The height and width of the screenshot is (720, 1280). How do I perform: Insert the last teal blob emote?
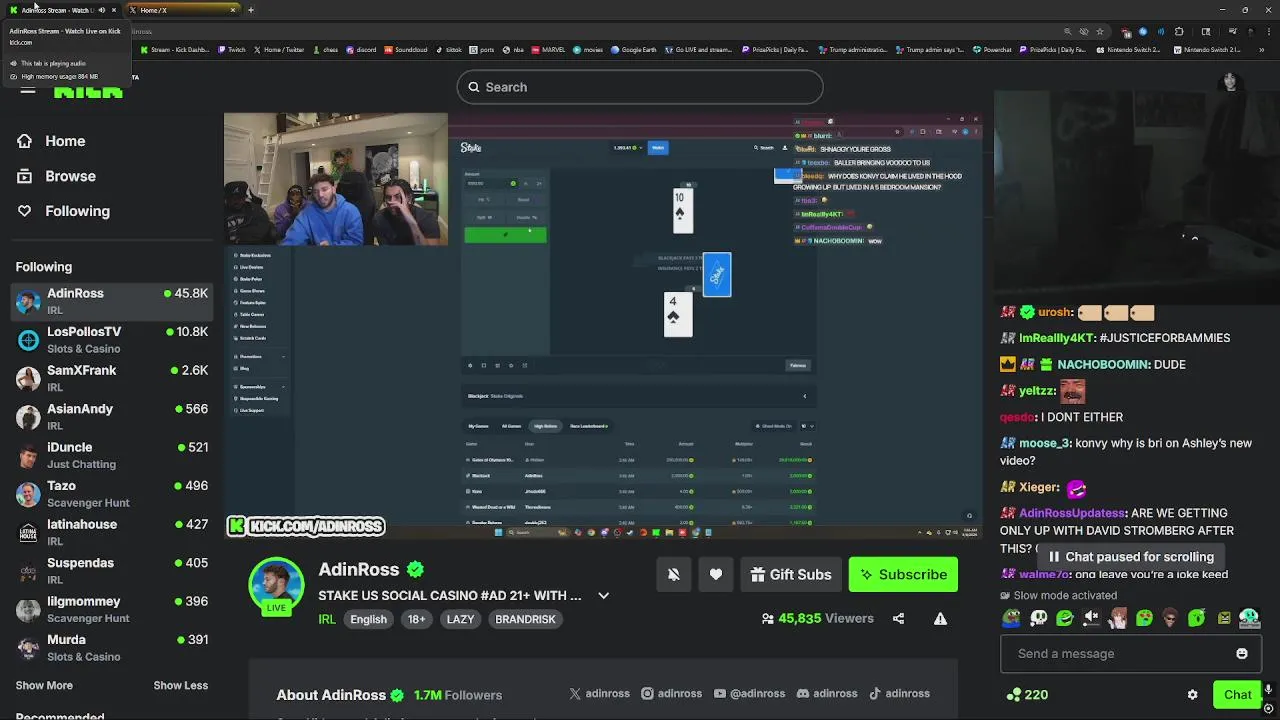[1249, 619]
